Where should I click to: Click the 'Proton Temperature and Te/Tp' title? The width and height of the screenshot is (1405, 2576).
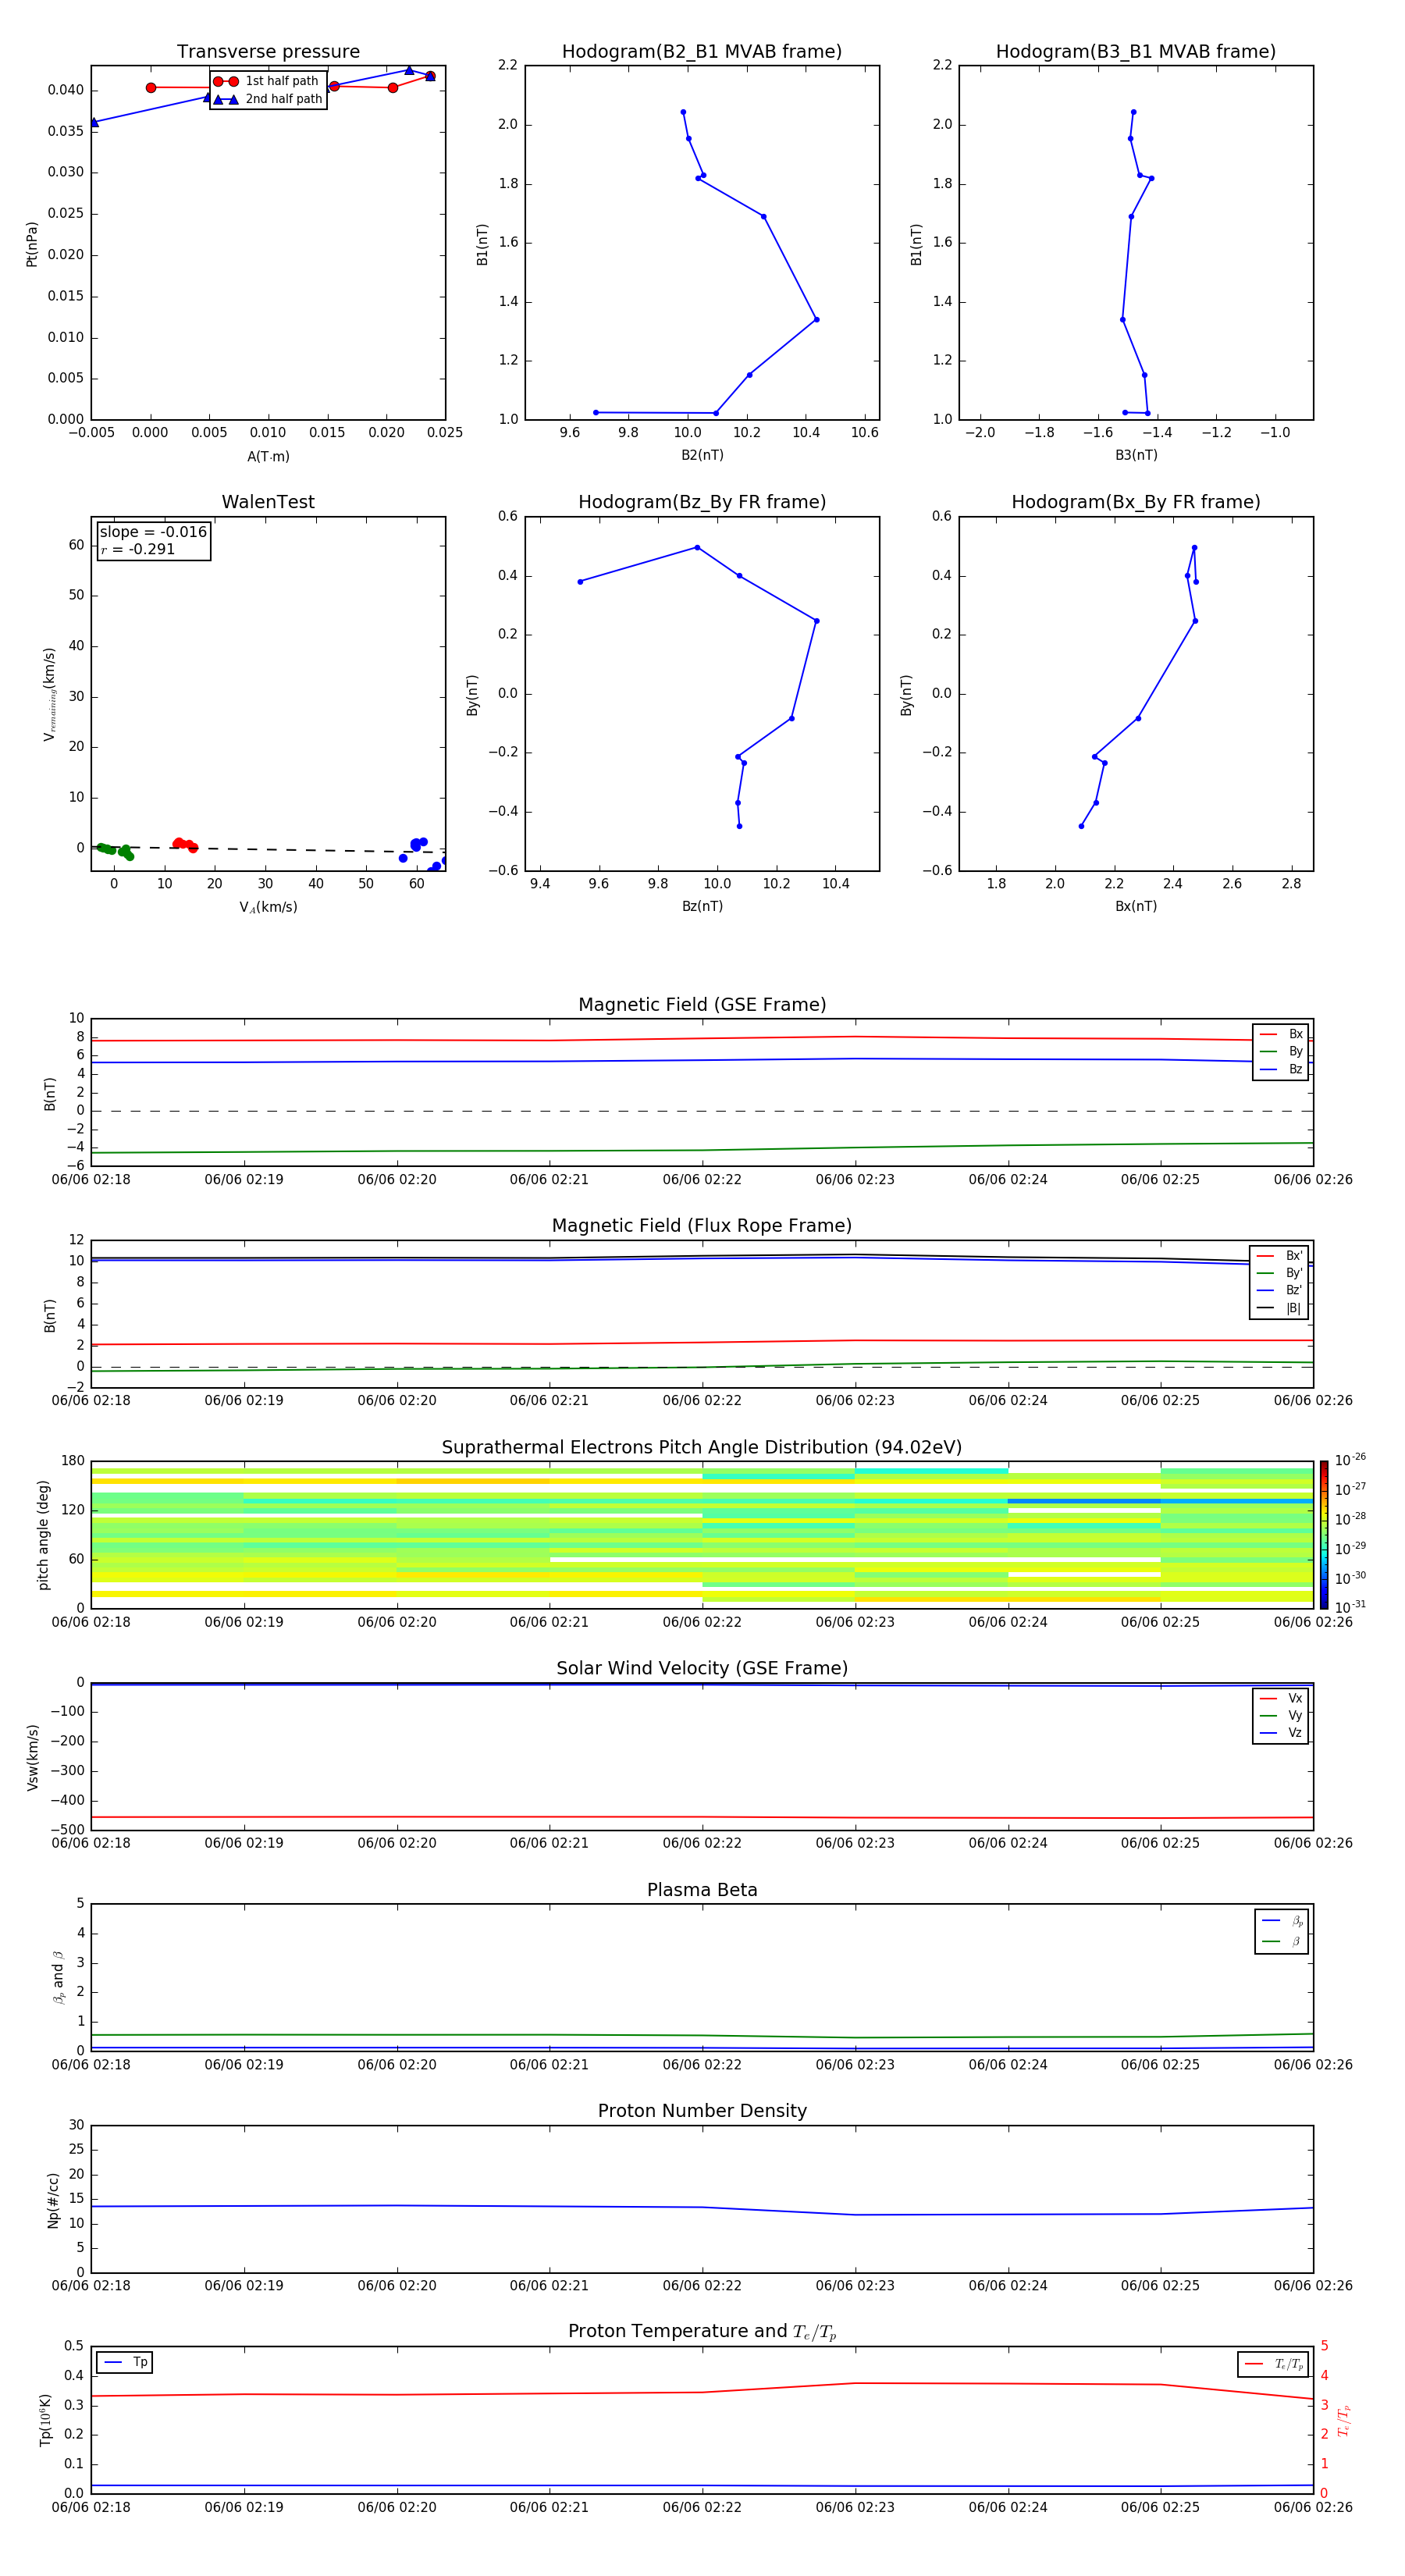[702, 2332]
